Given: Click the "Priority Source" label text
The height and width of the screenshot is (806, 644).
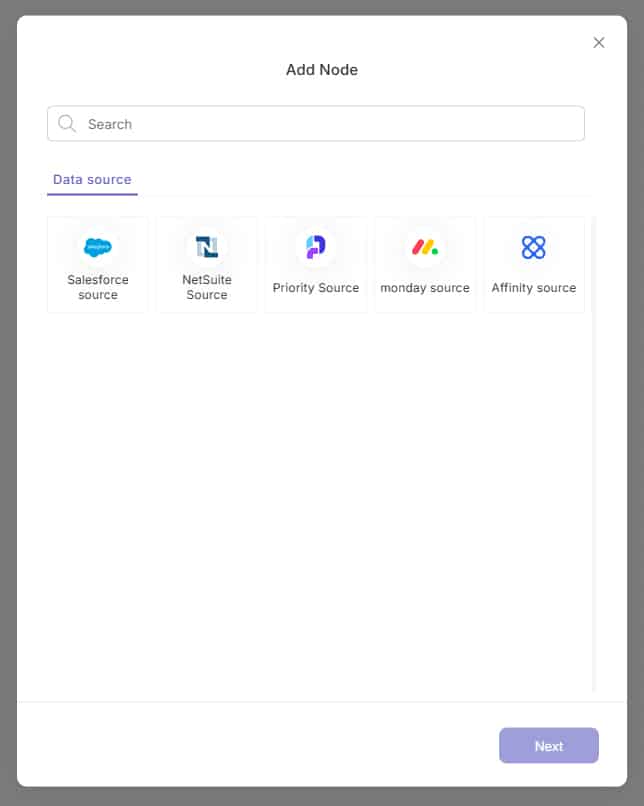Looking at the screenshot, I should [x=316, y=288].
